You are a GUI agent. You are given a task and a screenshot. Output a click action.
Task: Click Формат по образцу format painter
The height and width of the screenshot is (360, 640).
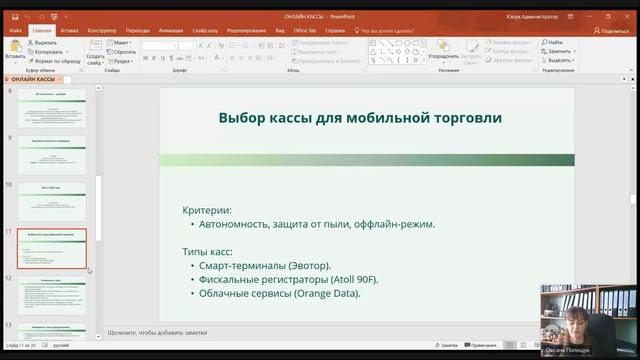tap(55, 61)
